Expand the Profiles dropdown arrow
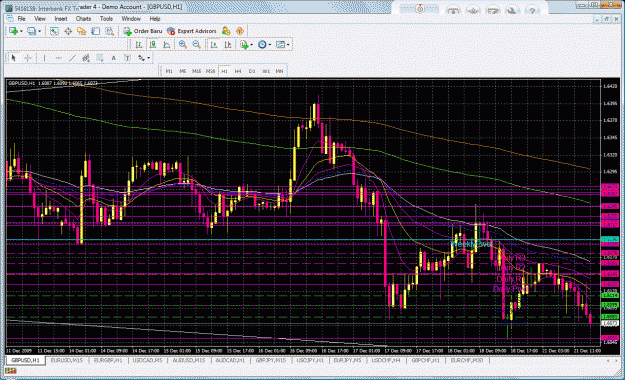The image size is (625, 380). pyautogui.click(x=39, y=31)
